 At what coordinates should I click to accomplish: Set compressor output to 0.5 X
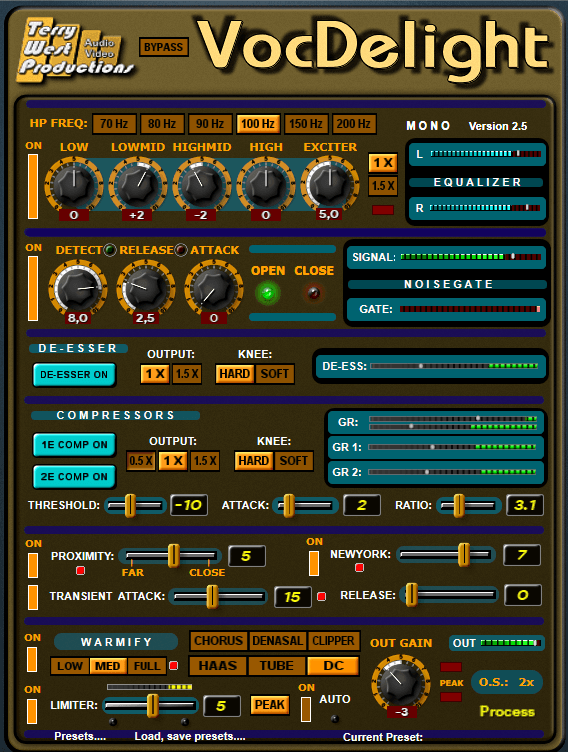tap(141, 461)
